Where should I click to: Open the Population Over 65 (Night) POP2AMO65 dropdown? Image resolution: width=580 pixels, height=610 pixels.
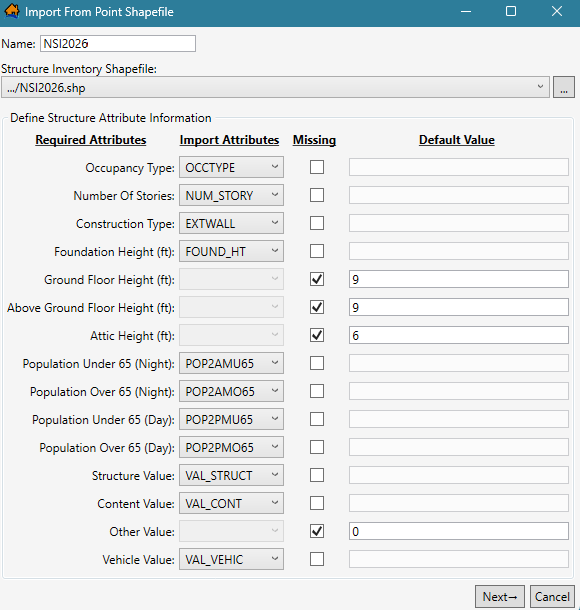coord(231,391)
